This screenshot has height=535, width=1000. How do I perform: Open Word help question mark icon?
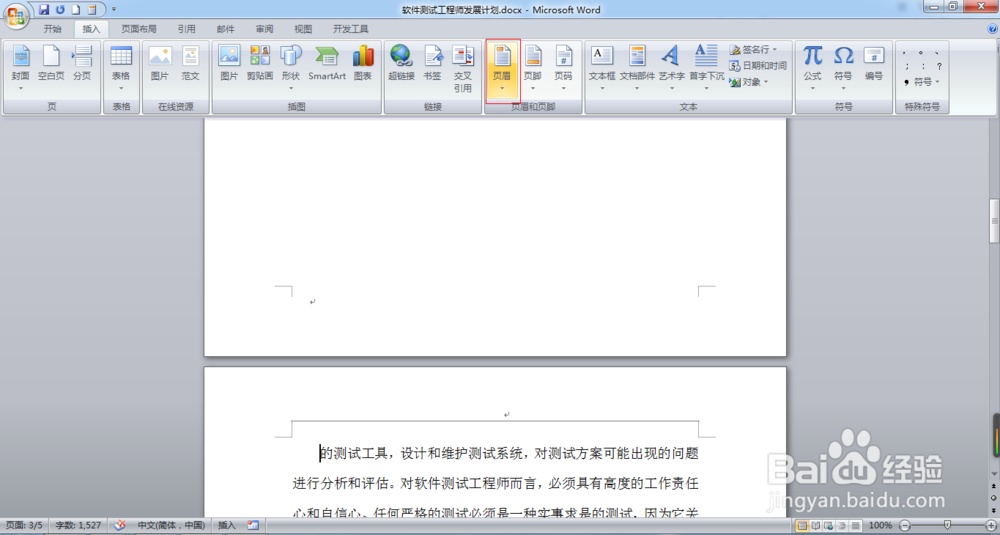pos(992,29)
